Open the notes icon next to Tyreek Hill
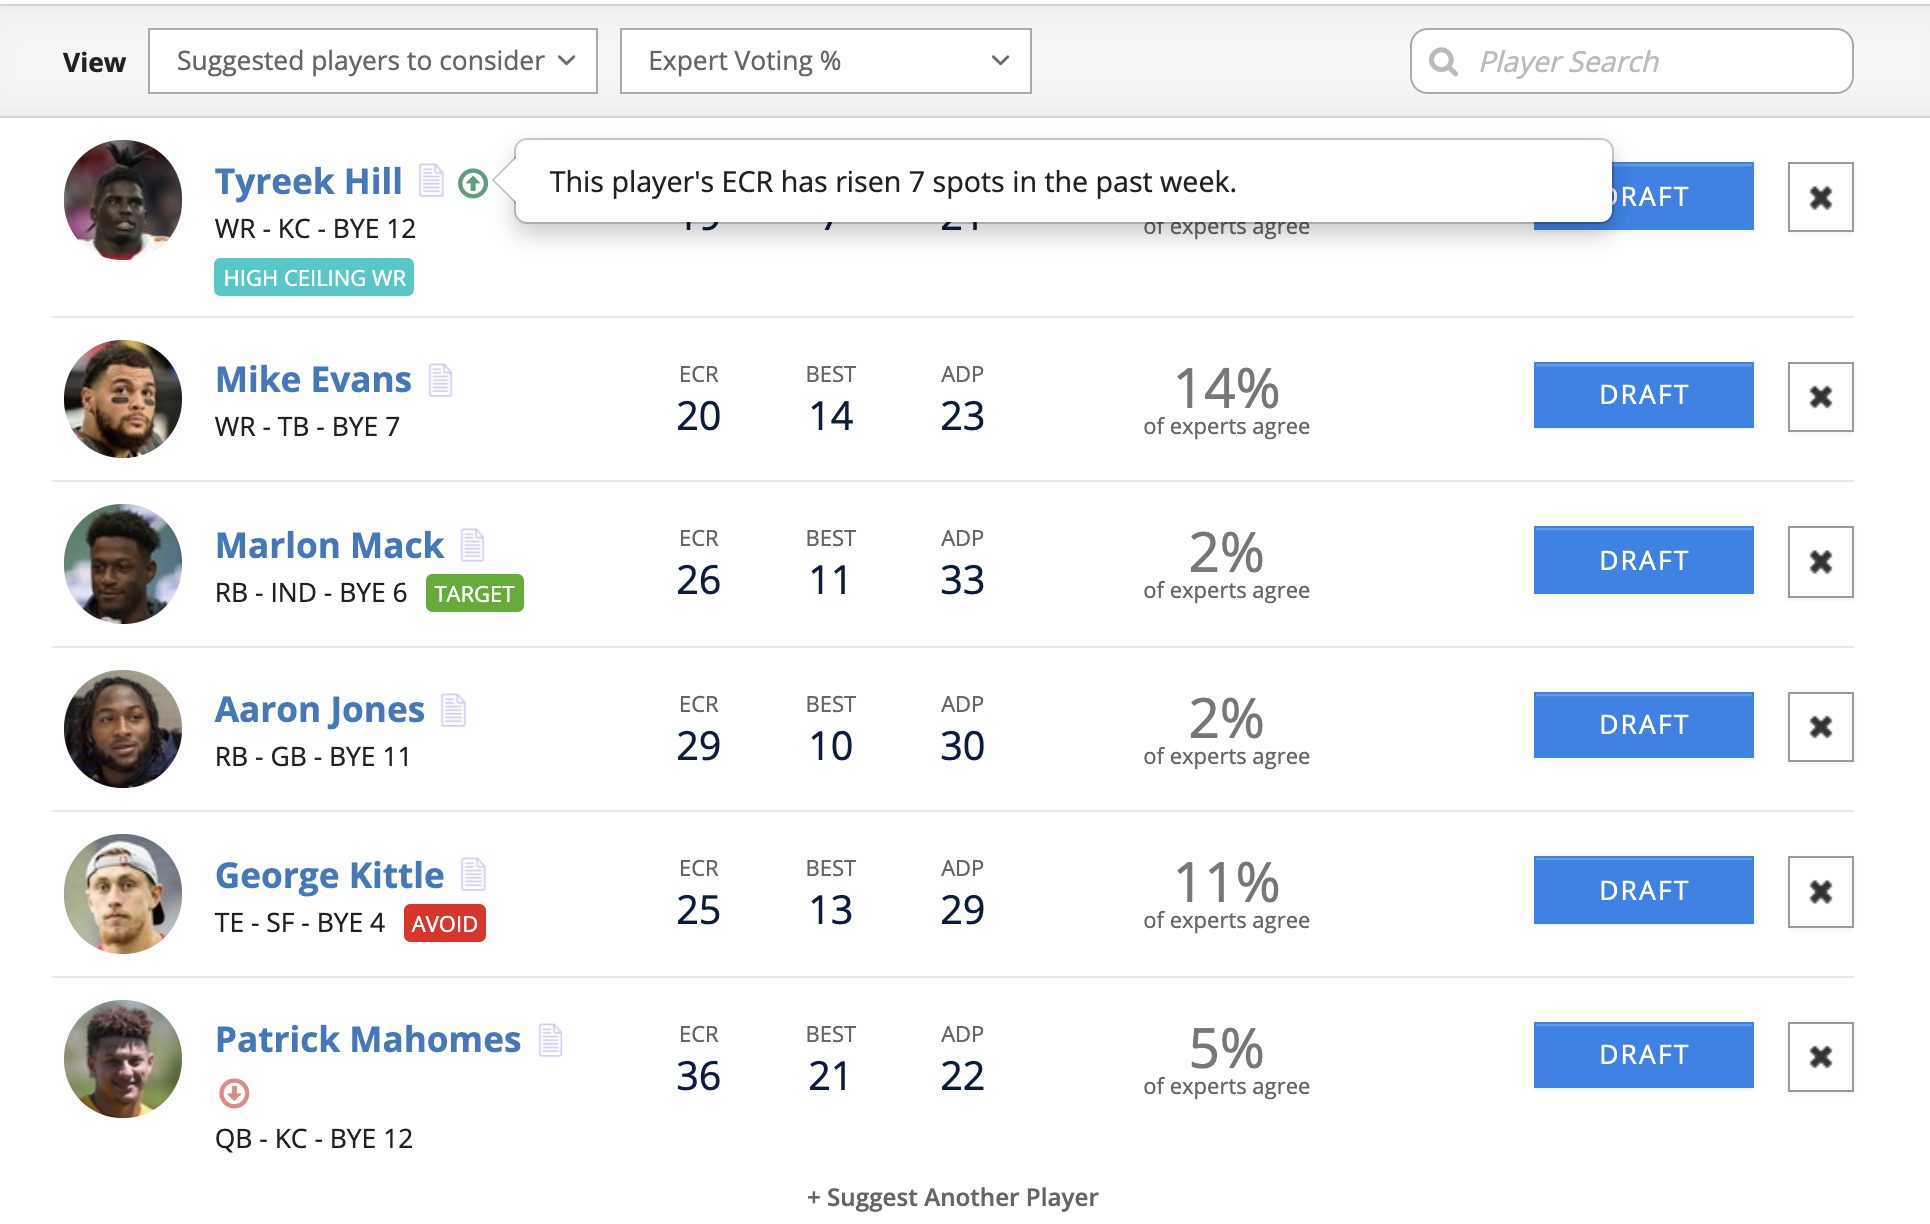The image size is (1930, 1224). pos(431,181)
